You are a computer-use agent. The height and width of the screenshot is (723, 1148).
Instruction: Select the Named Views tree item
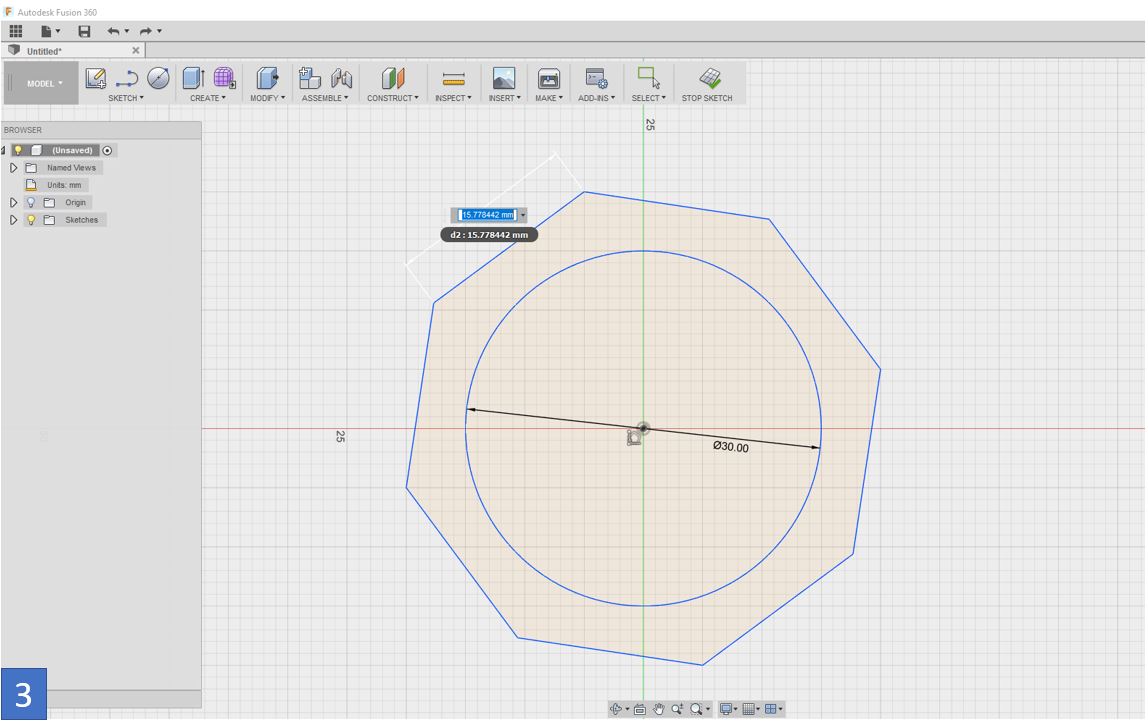(x=71, y=168)
